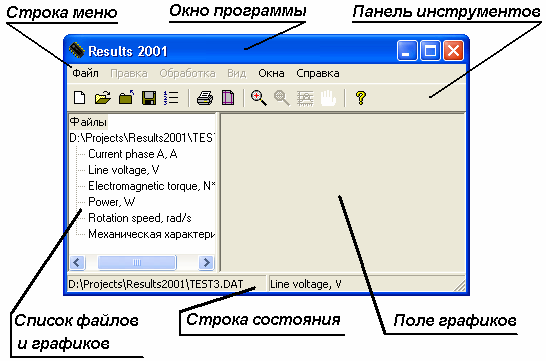
Task: Click the D:\Projects\Results2001 file node
Action: click(142, 138)
